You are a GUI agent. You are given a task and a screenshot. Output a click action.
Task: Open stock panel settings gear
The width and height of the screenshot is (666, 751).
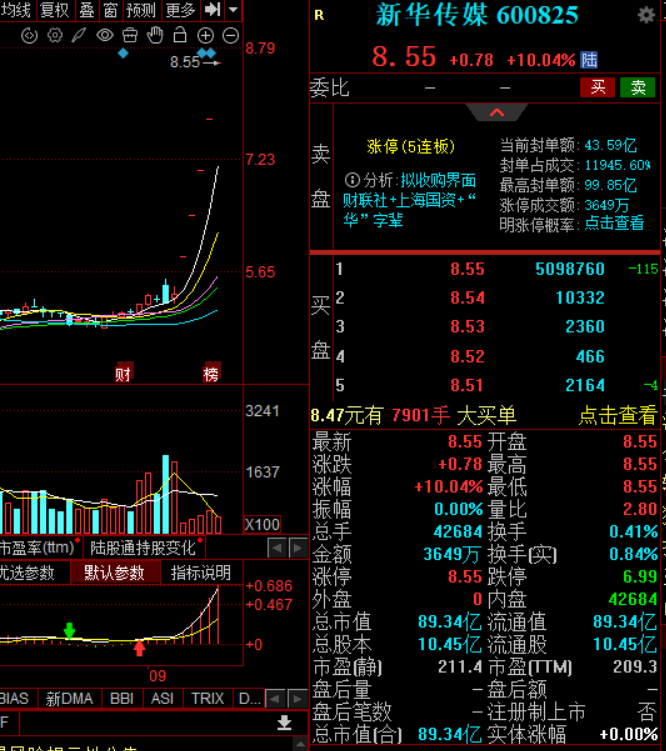(646, 15)
